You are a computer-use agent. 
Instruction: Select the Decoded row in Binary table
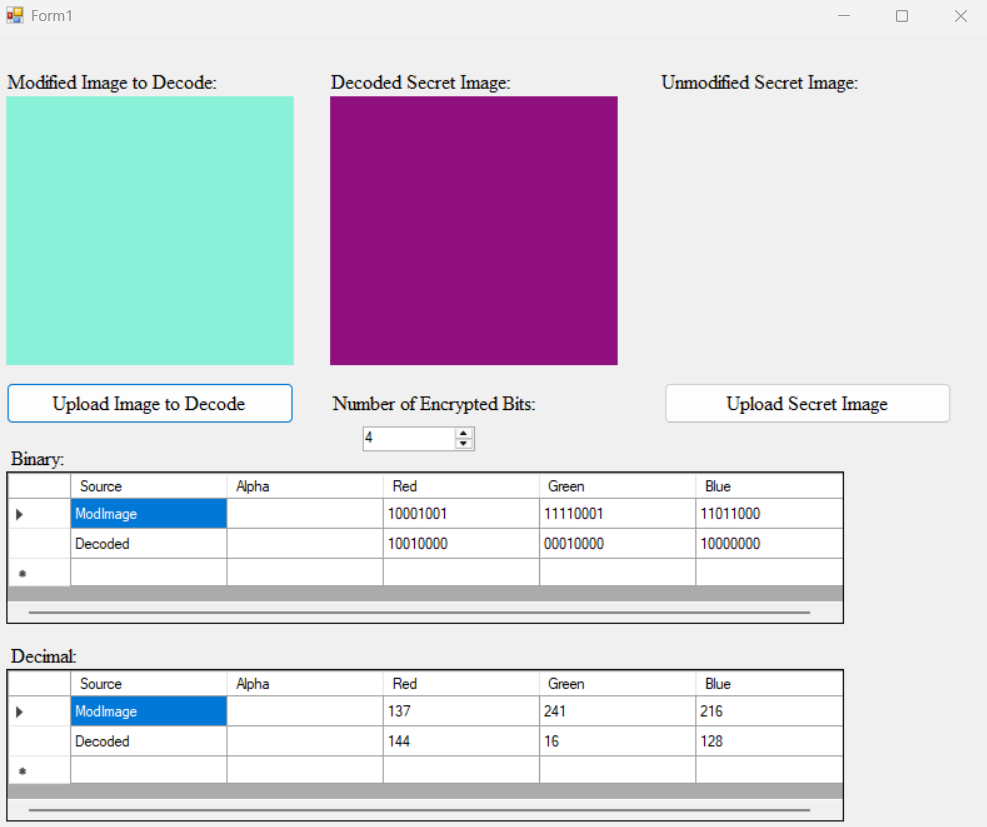[x=149, y=544]
